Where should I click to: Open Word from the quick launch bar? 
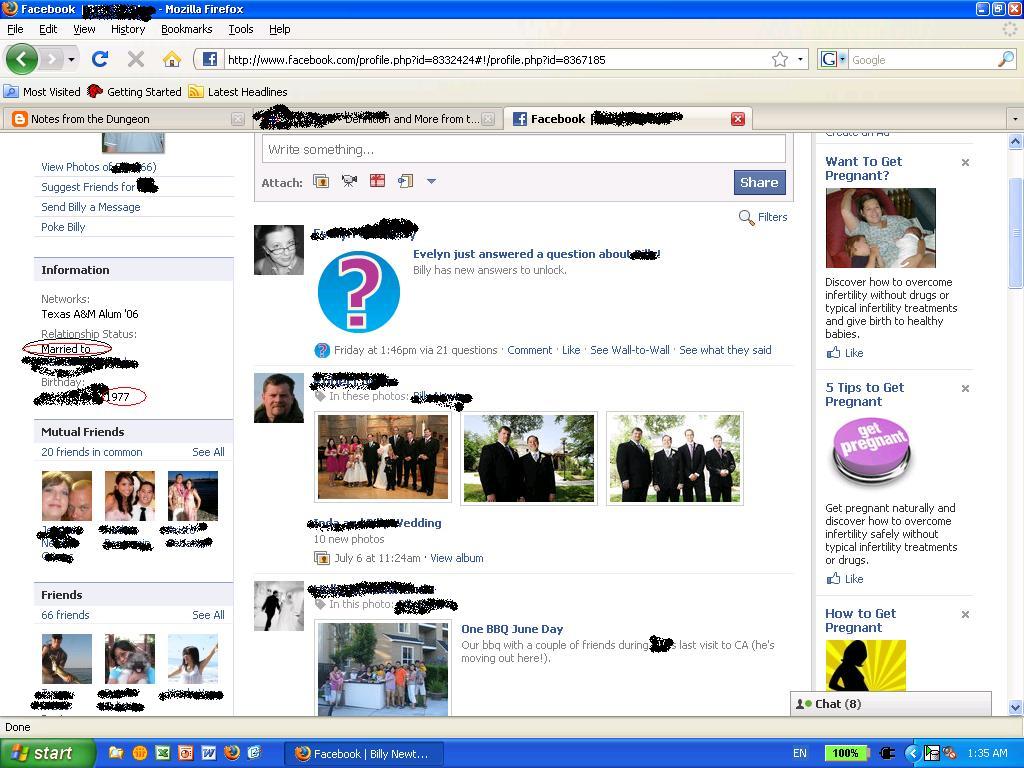coord(208,753)
